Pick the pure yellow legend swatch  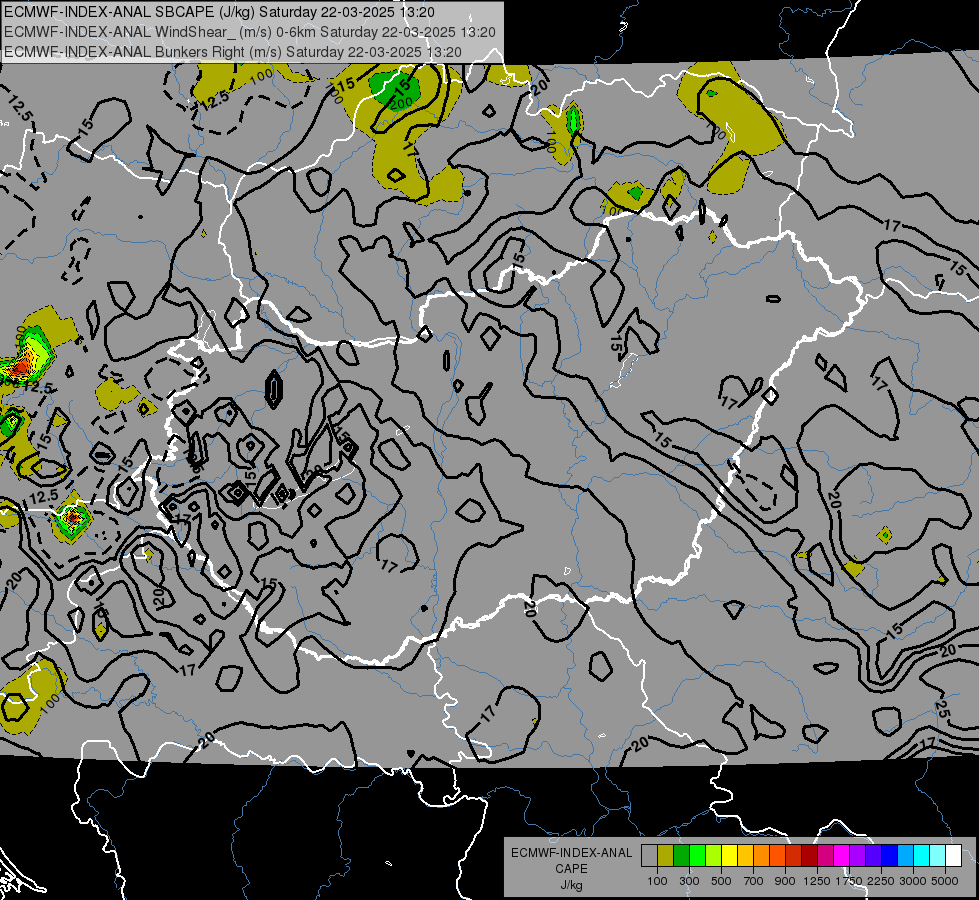(729, 855)
